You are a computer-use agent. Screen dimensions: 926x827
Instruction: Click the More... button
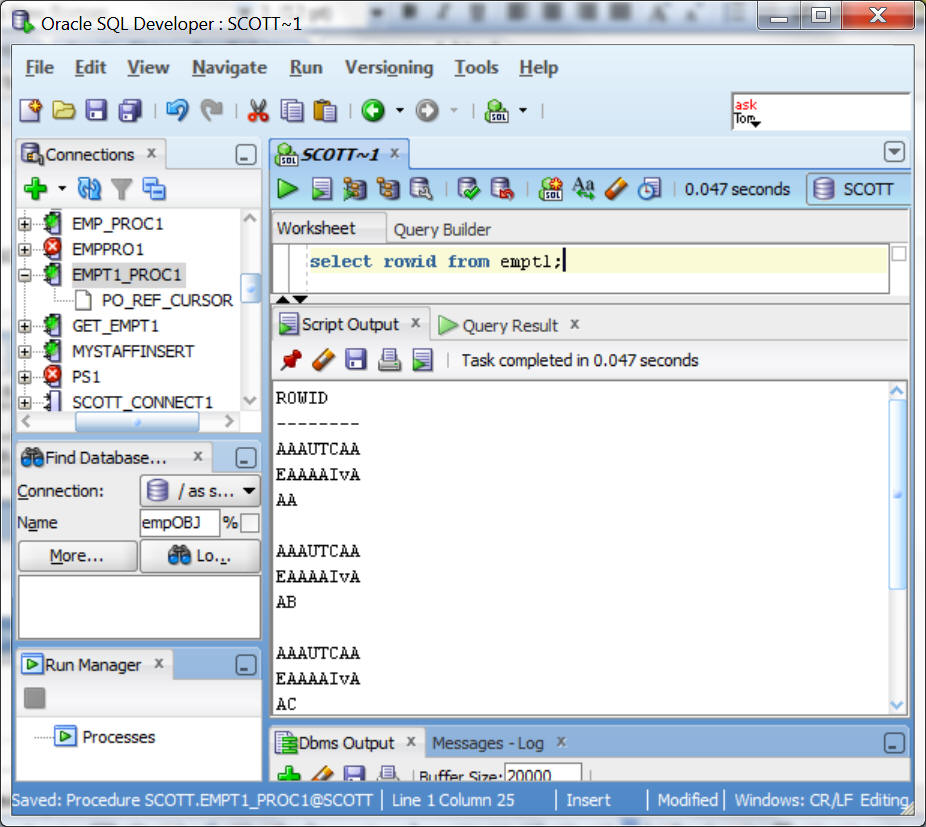pyautogui.click(x=78, y=557)
